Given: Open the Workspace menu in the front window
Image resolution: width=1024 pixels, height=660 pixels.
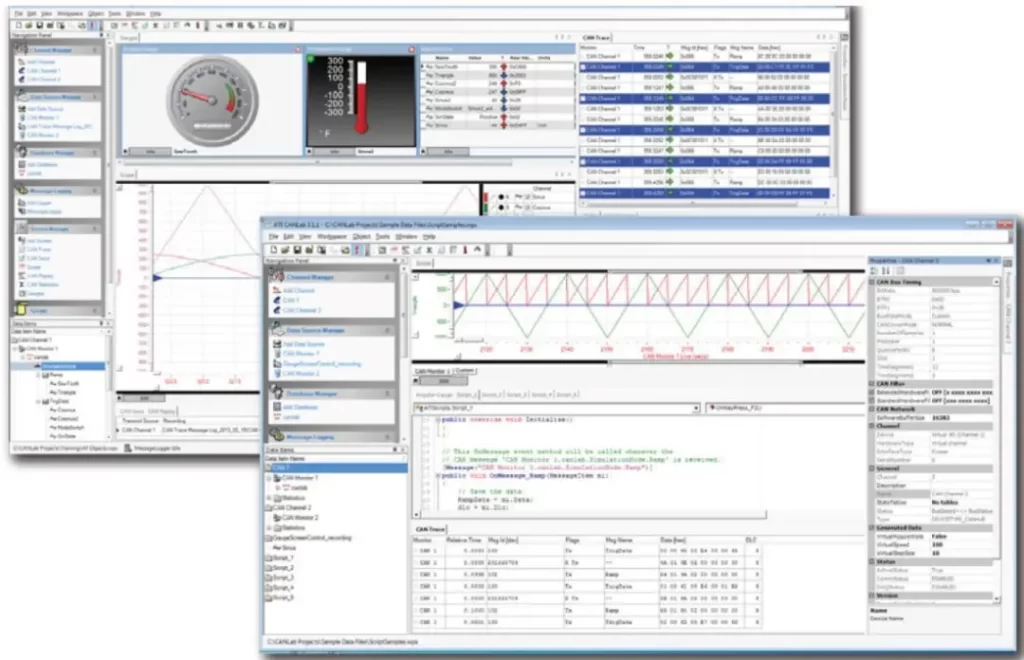Looking at the screenshot, I should pos(333,236).
